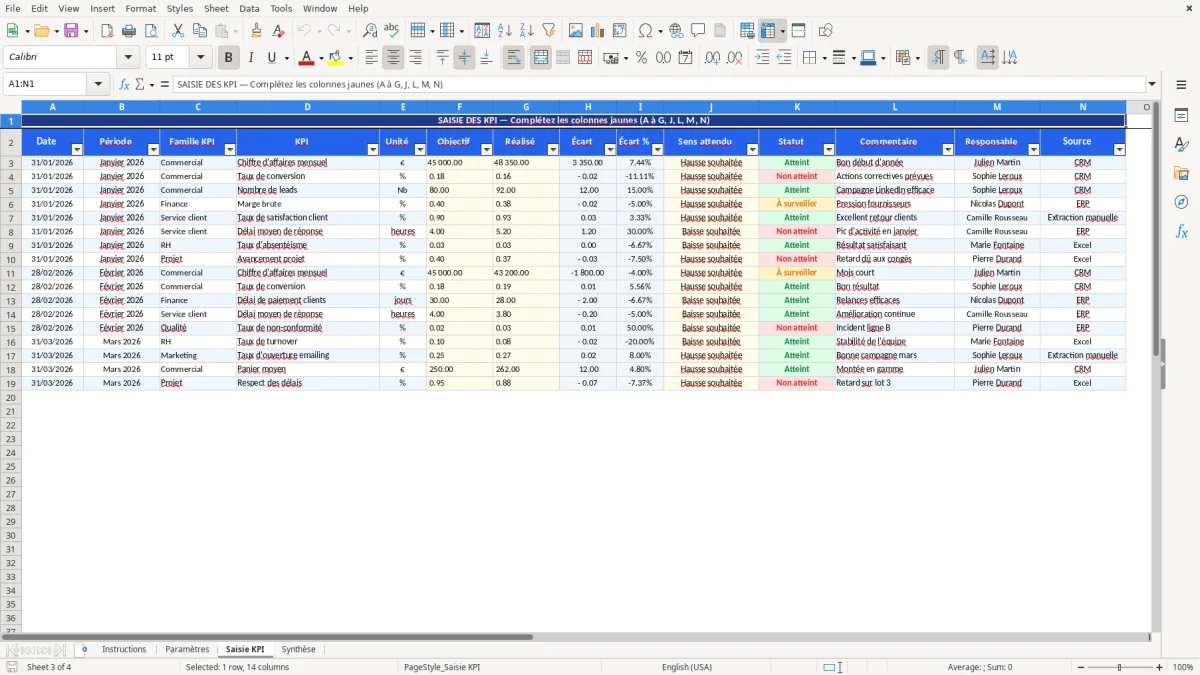Open Find and Replace icon

pos(370,31)
